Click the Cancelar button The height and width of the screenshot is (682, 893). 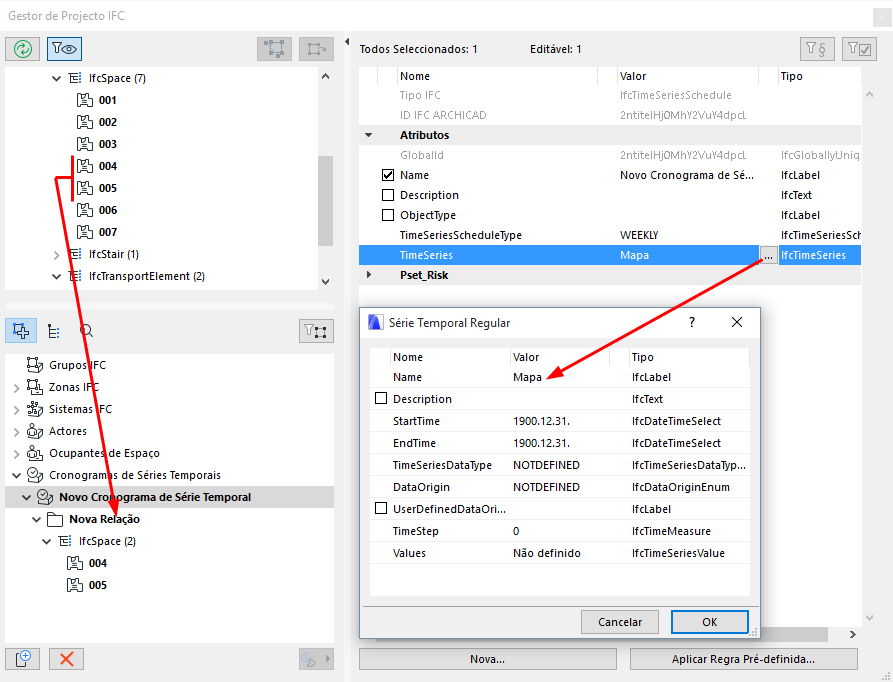[620, 622]
